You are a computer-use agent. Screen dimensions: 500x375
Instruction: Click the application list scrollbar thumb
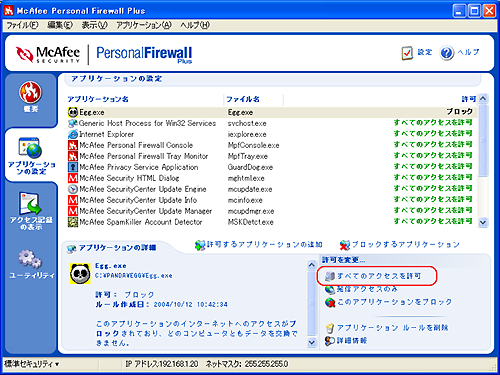pos(483,140)
